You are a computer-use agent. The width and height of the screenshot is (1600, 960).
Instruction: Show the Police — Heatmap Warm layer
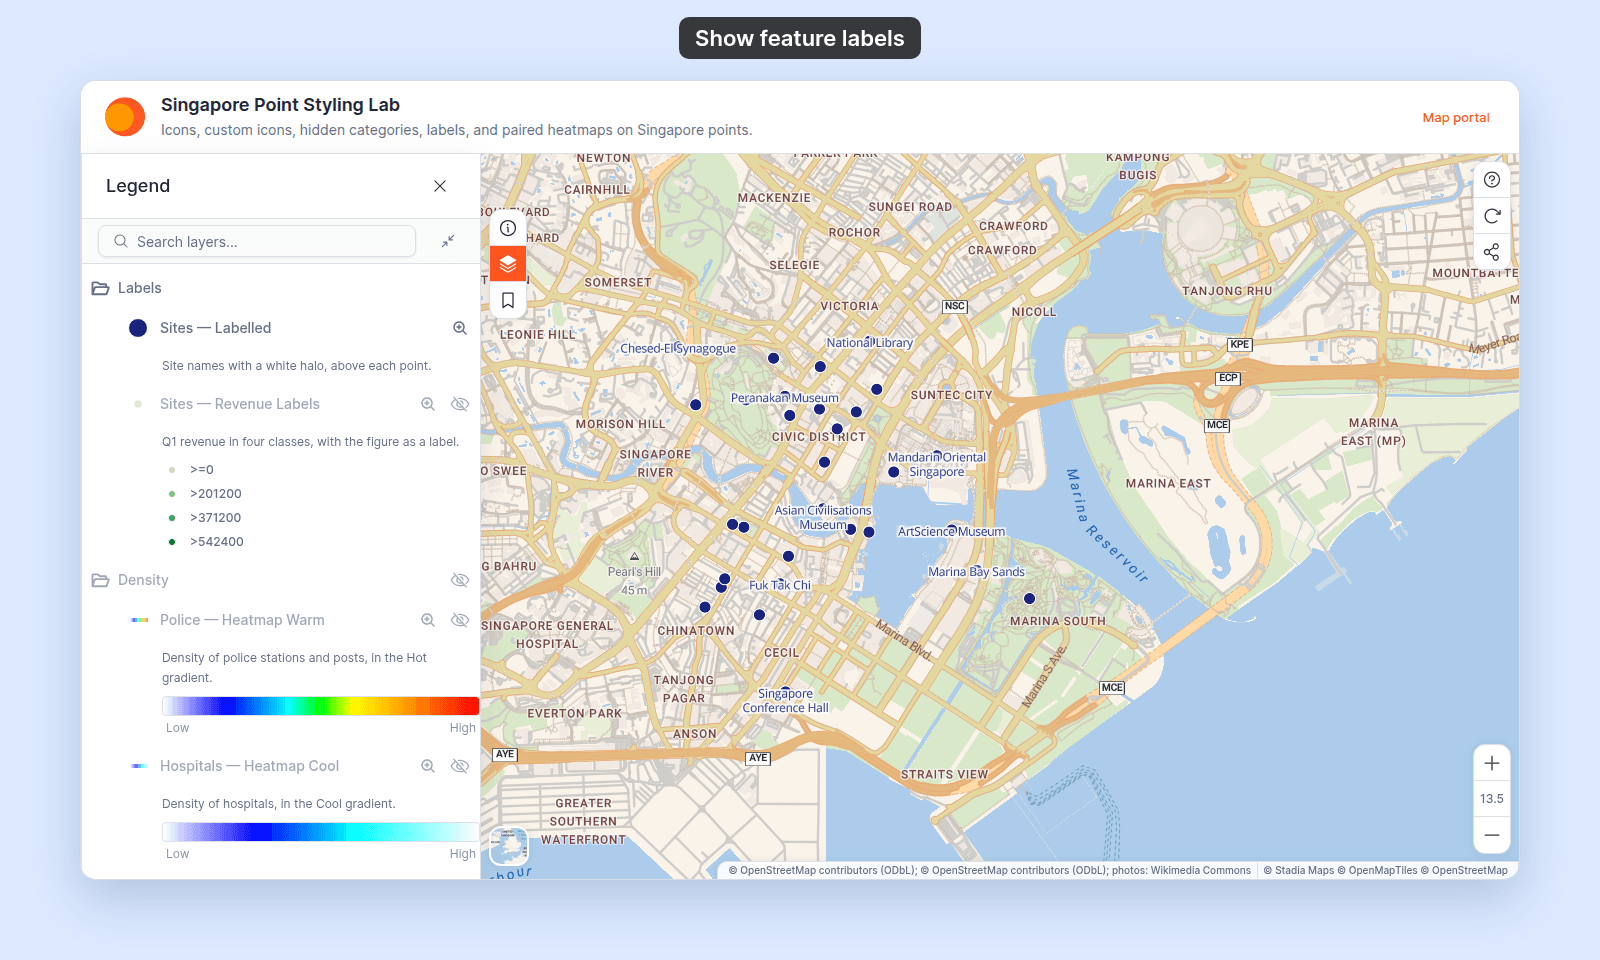click(460, 620)
